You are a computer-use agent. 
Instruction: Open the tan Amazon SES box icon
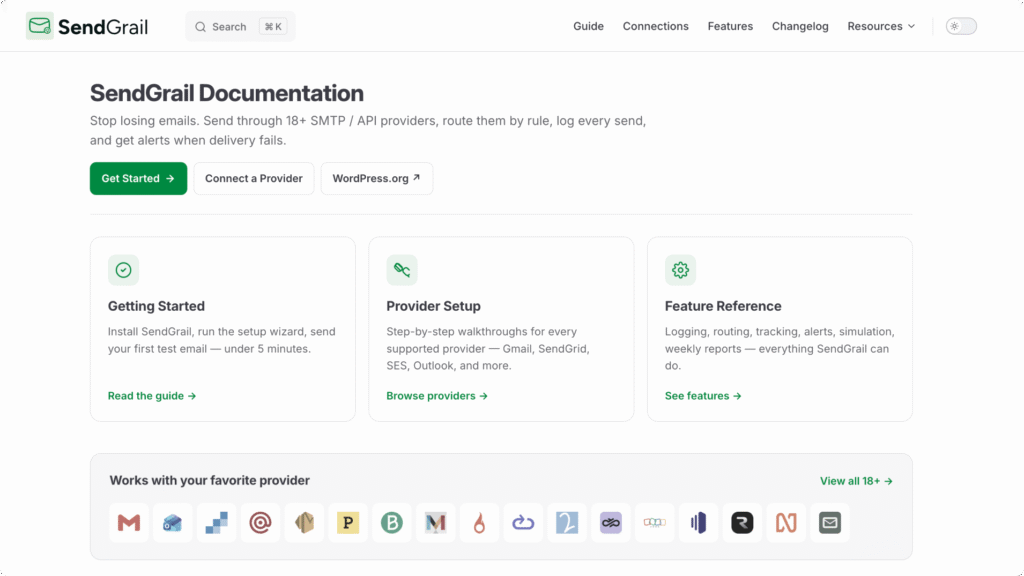pos(304,522)
